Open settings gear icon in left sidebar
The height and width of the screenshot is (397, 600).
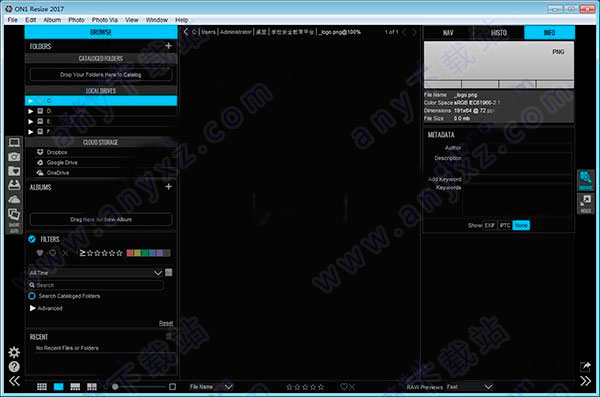tap(14, 352)
